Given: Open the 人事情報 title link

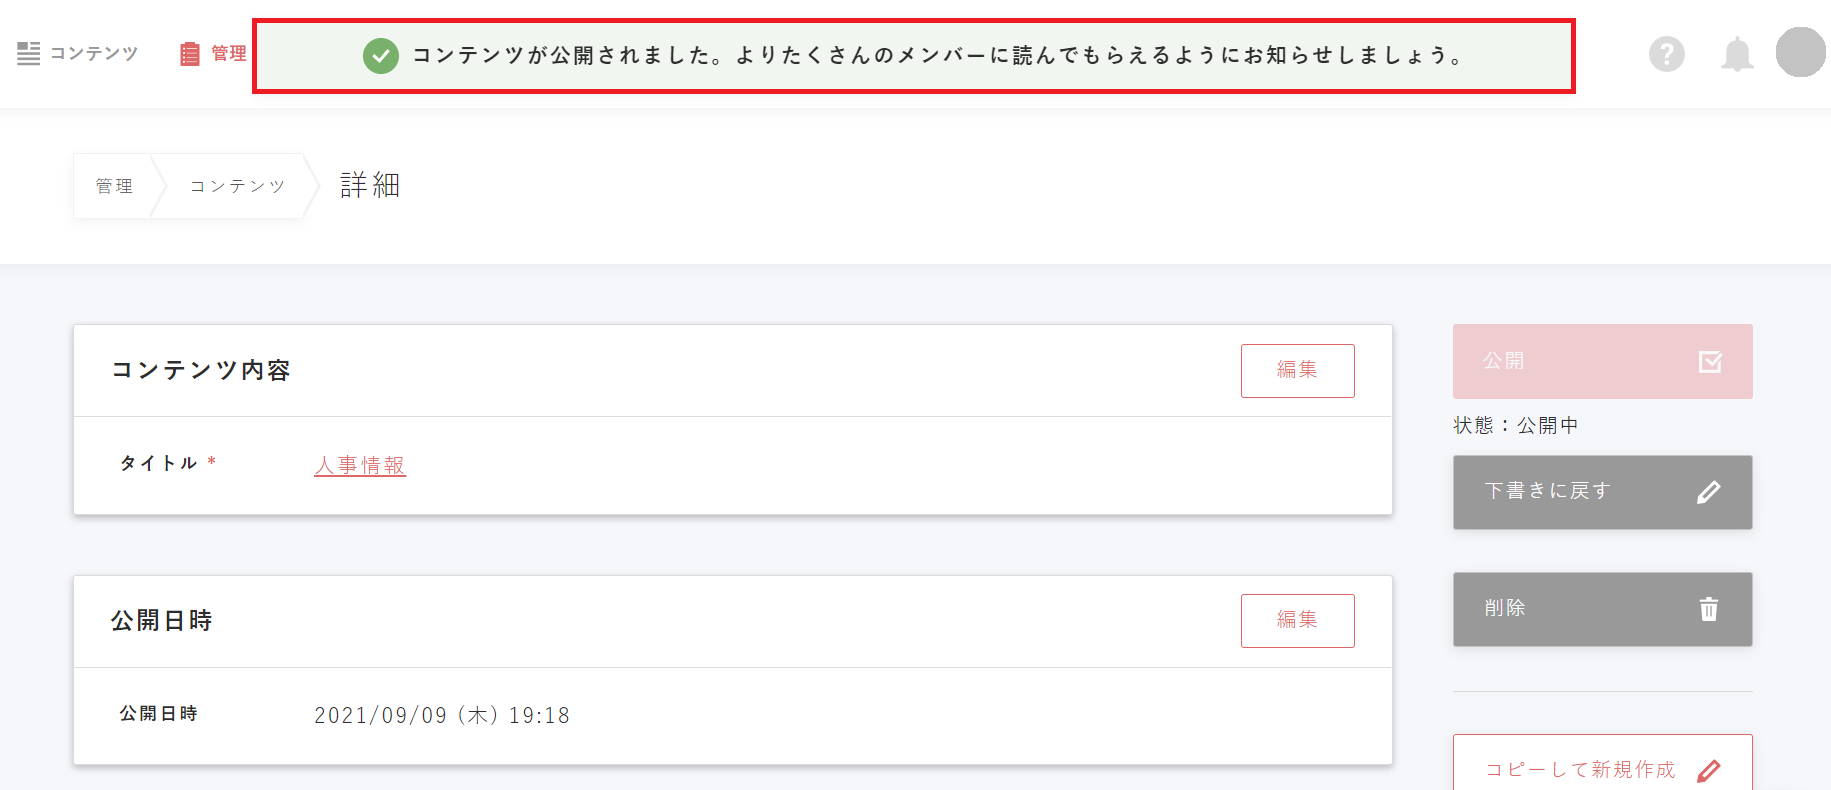Looking at the screenshot, I should tap(360, 466).
